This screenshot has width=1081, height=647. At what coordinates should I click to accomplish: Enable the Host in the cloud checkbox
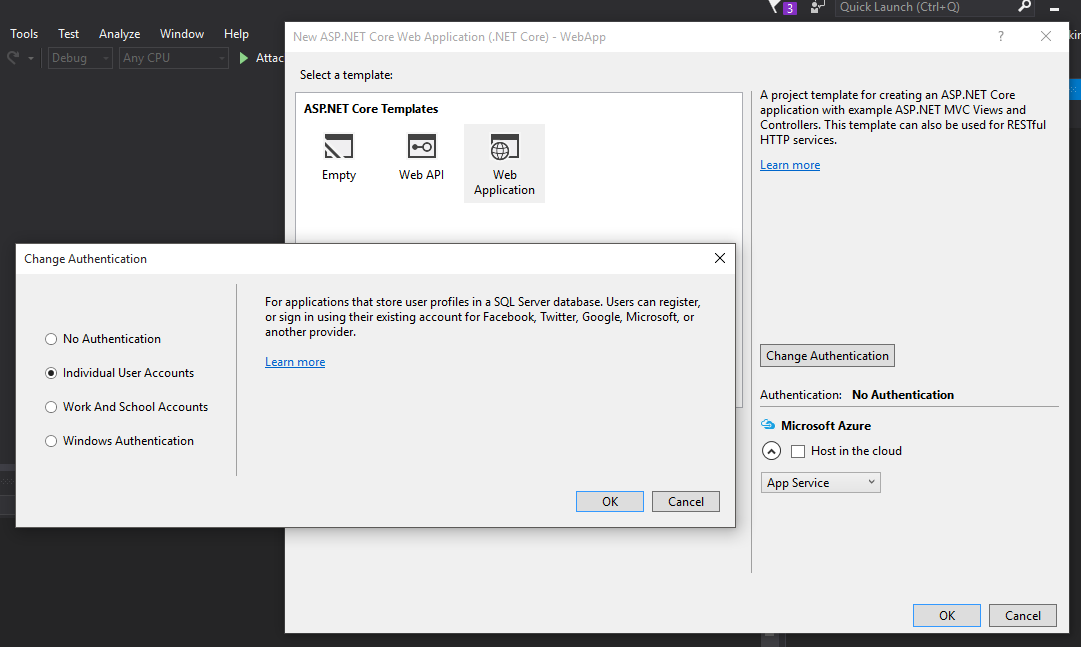(798, 451)
